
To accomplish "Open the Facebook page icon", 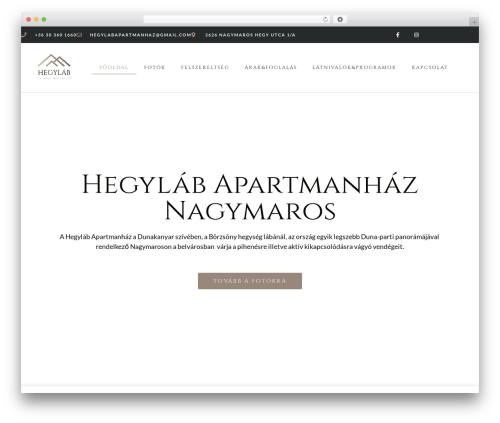I will (x=397, y=35).
